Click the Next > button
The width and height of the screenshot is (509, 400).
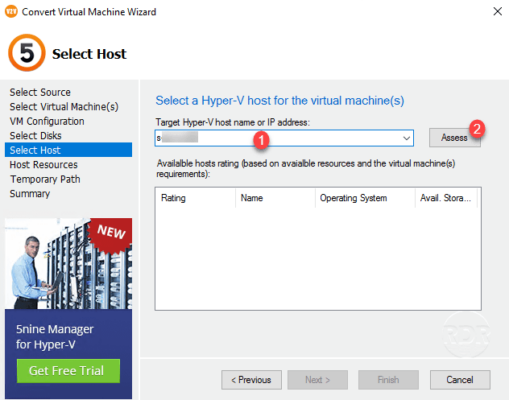coord(318,380)
